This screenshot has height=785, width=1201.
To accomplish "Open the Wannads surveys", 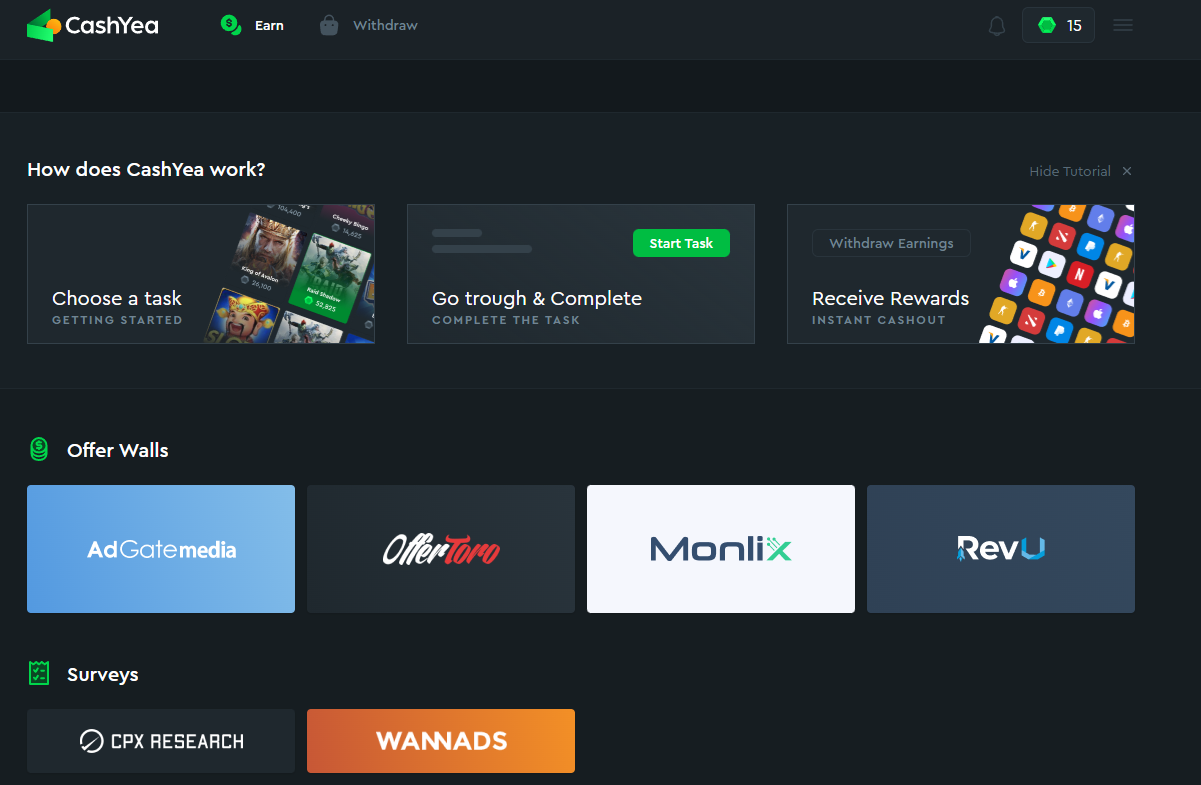I will coord(441,741).
